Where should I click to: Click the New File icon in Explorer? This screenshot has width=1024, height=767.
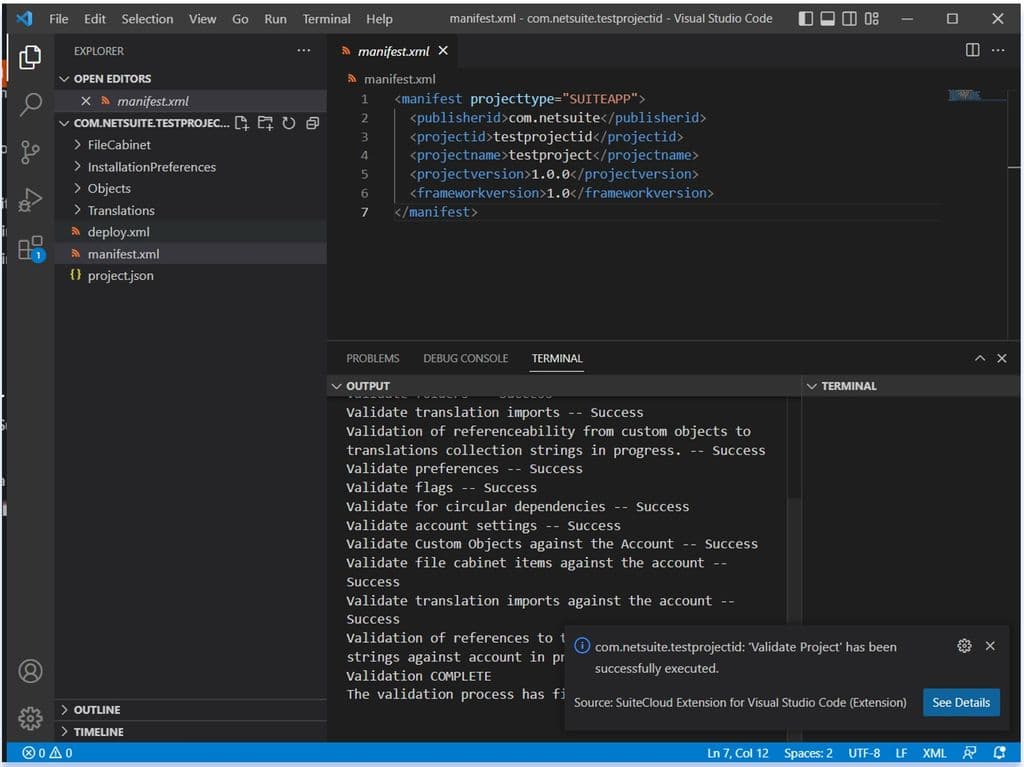[x=242, y=123]
